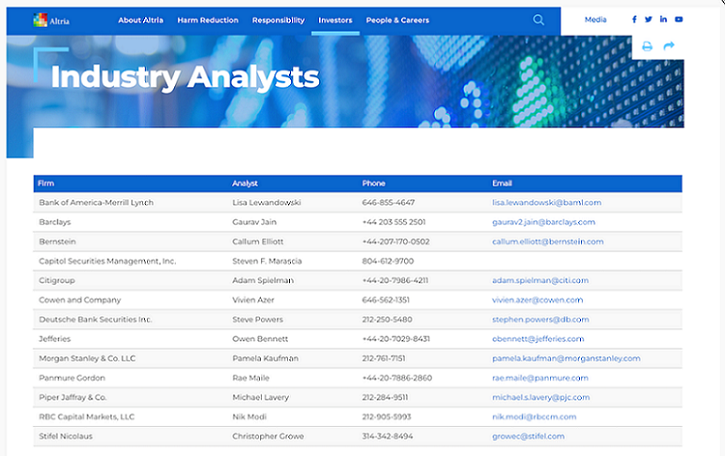
Task: Click the Phone column header
Action: (374, 183)
